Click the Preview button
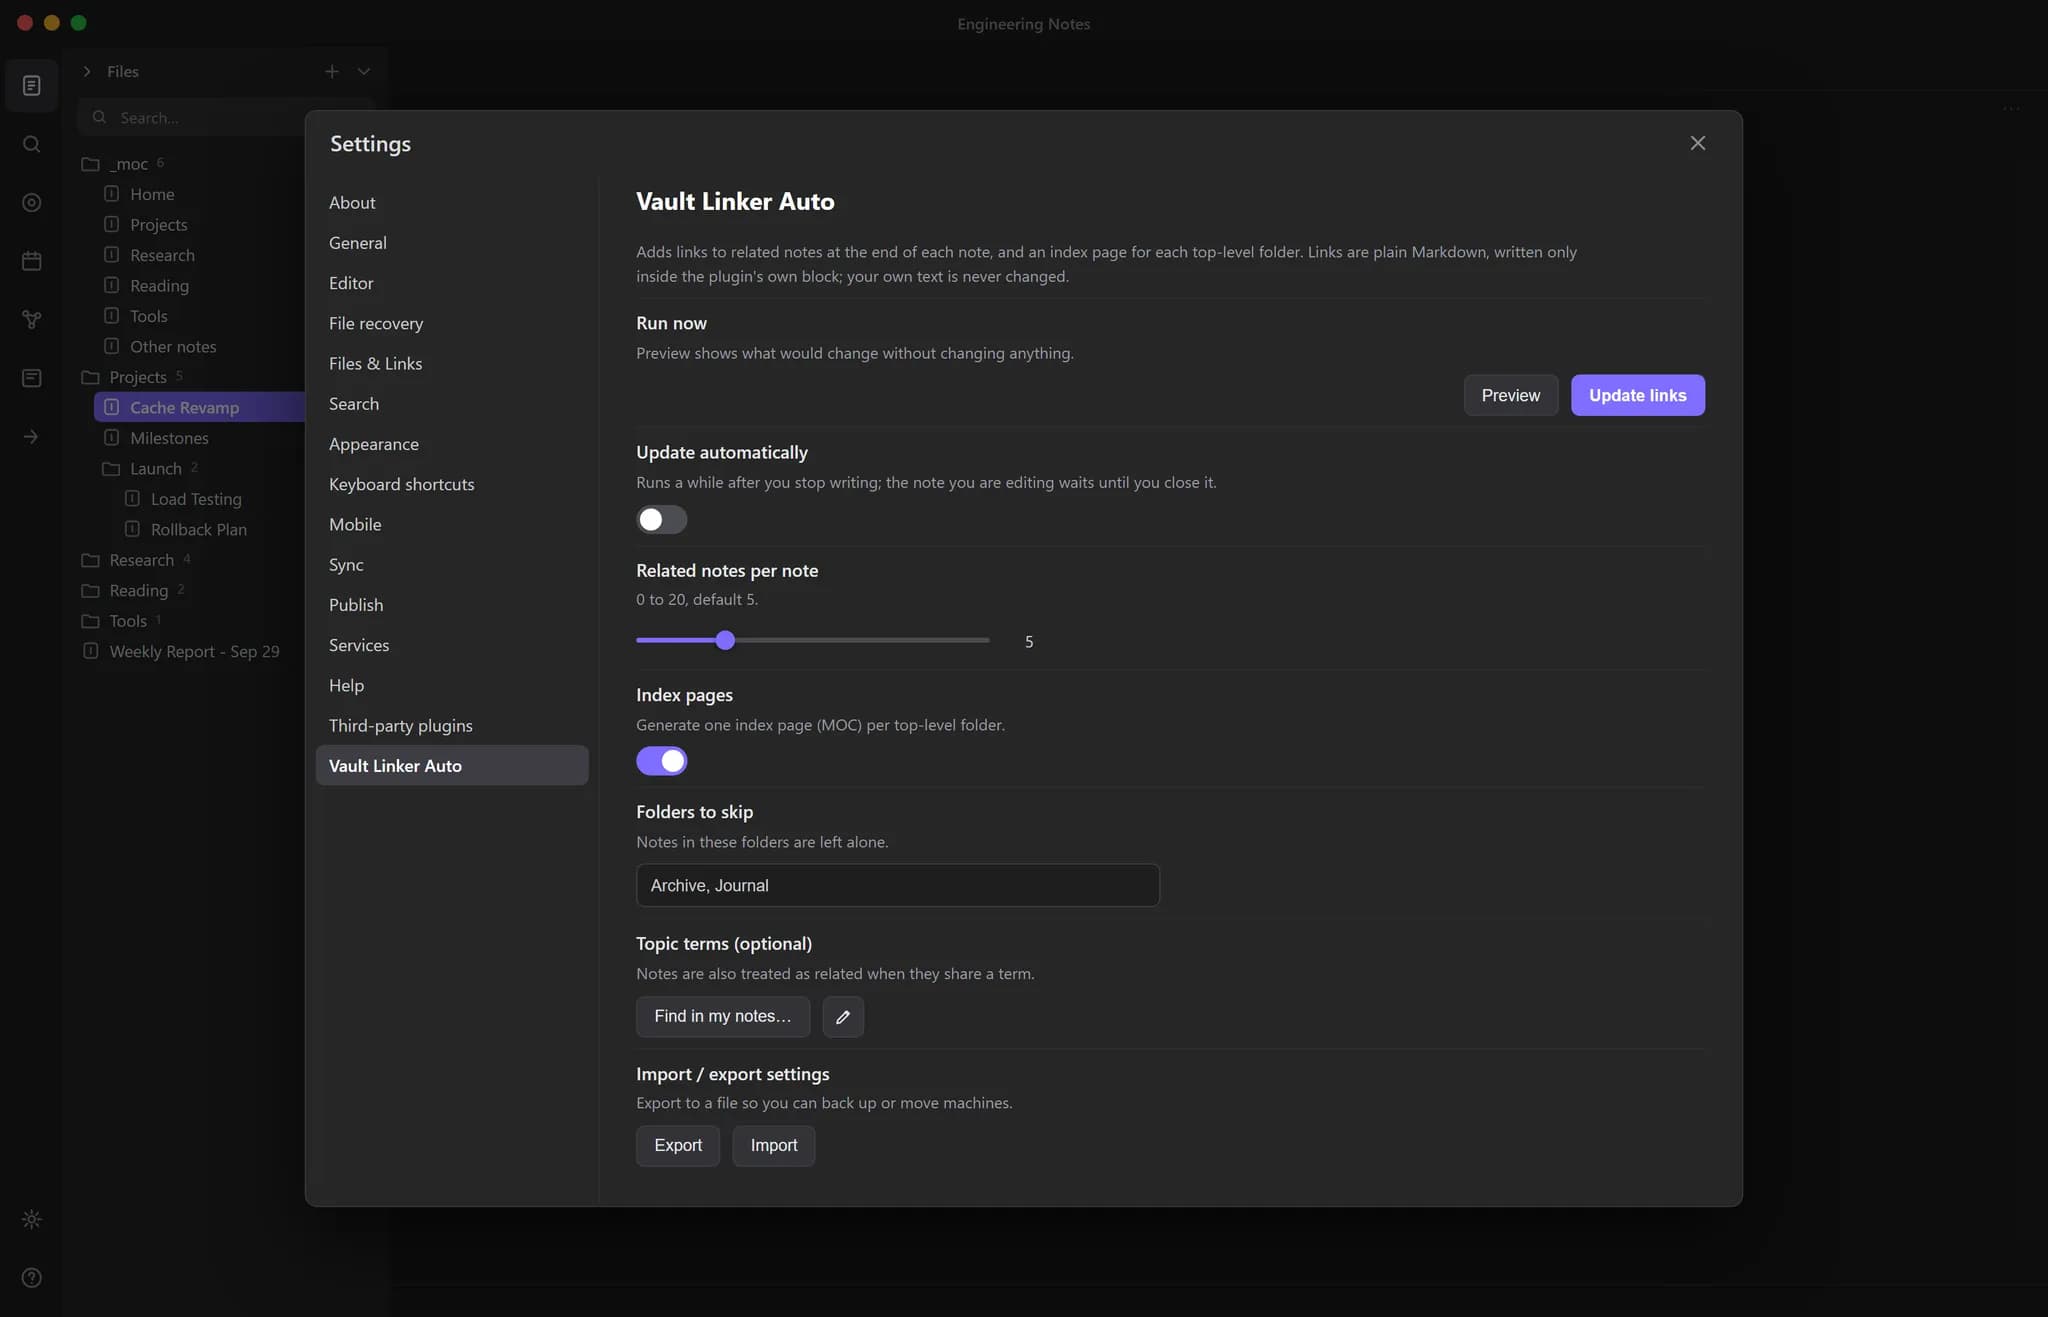 tap(1510, 395)
